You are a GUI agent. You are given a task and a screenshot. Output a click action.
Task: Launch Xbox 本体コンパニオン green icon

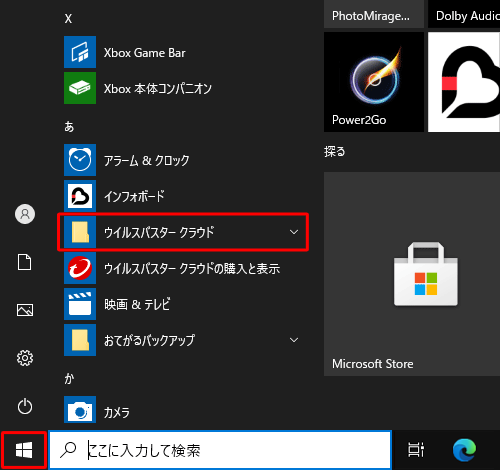pyautogui.click(x=80, y=88)
